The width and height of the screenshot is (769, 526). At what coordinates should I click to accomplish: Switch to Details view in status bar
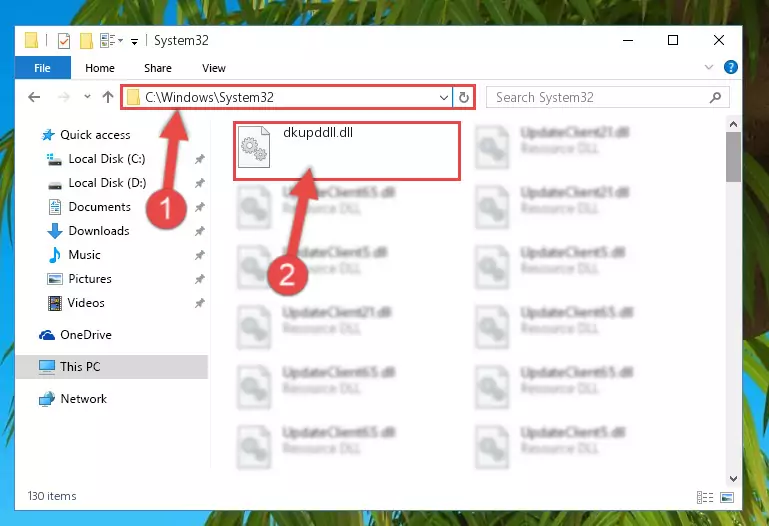coord(705,498)
